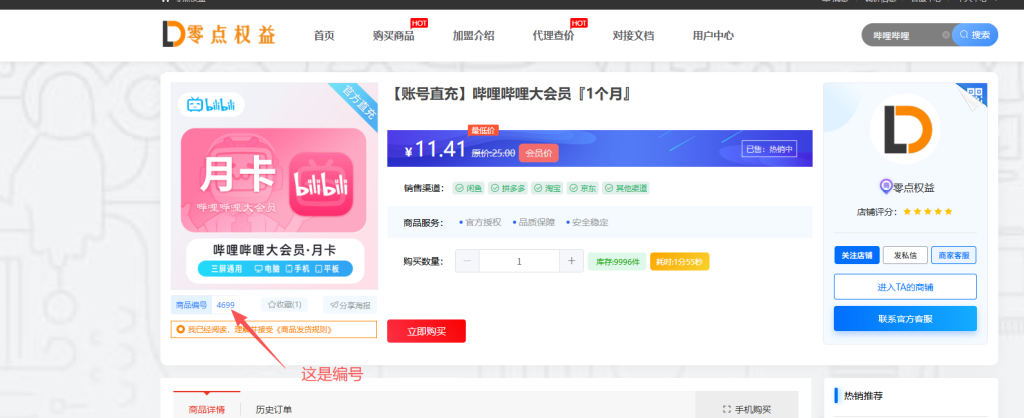Screen dimensions: 1024x418
Task: Click the 立即购买 button
Action: (426, 331)
